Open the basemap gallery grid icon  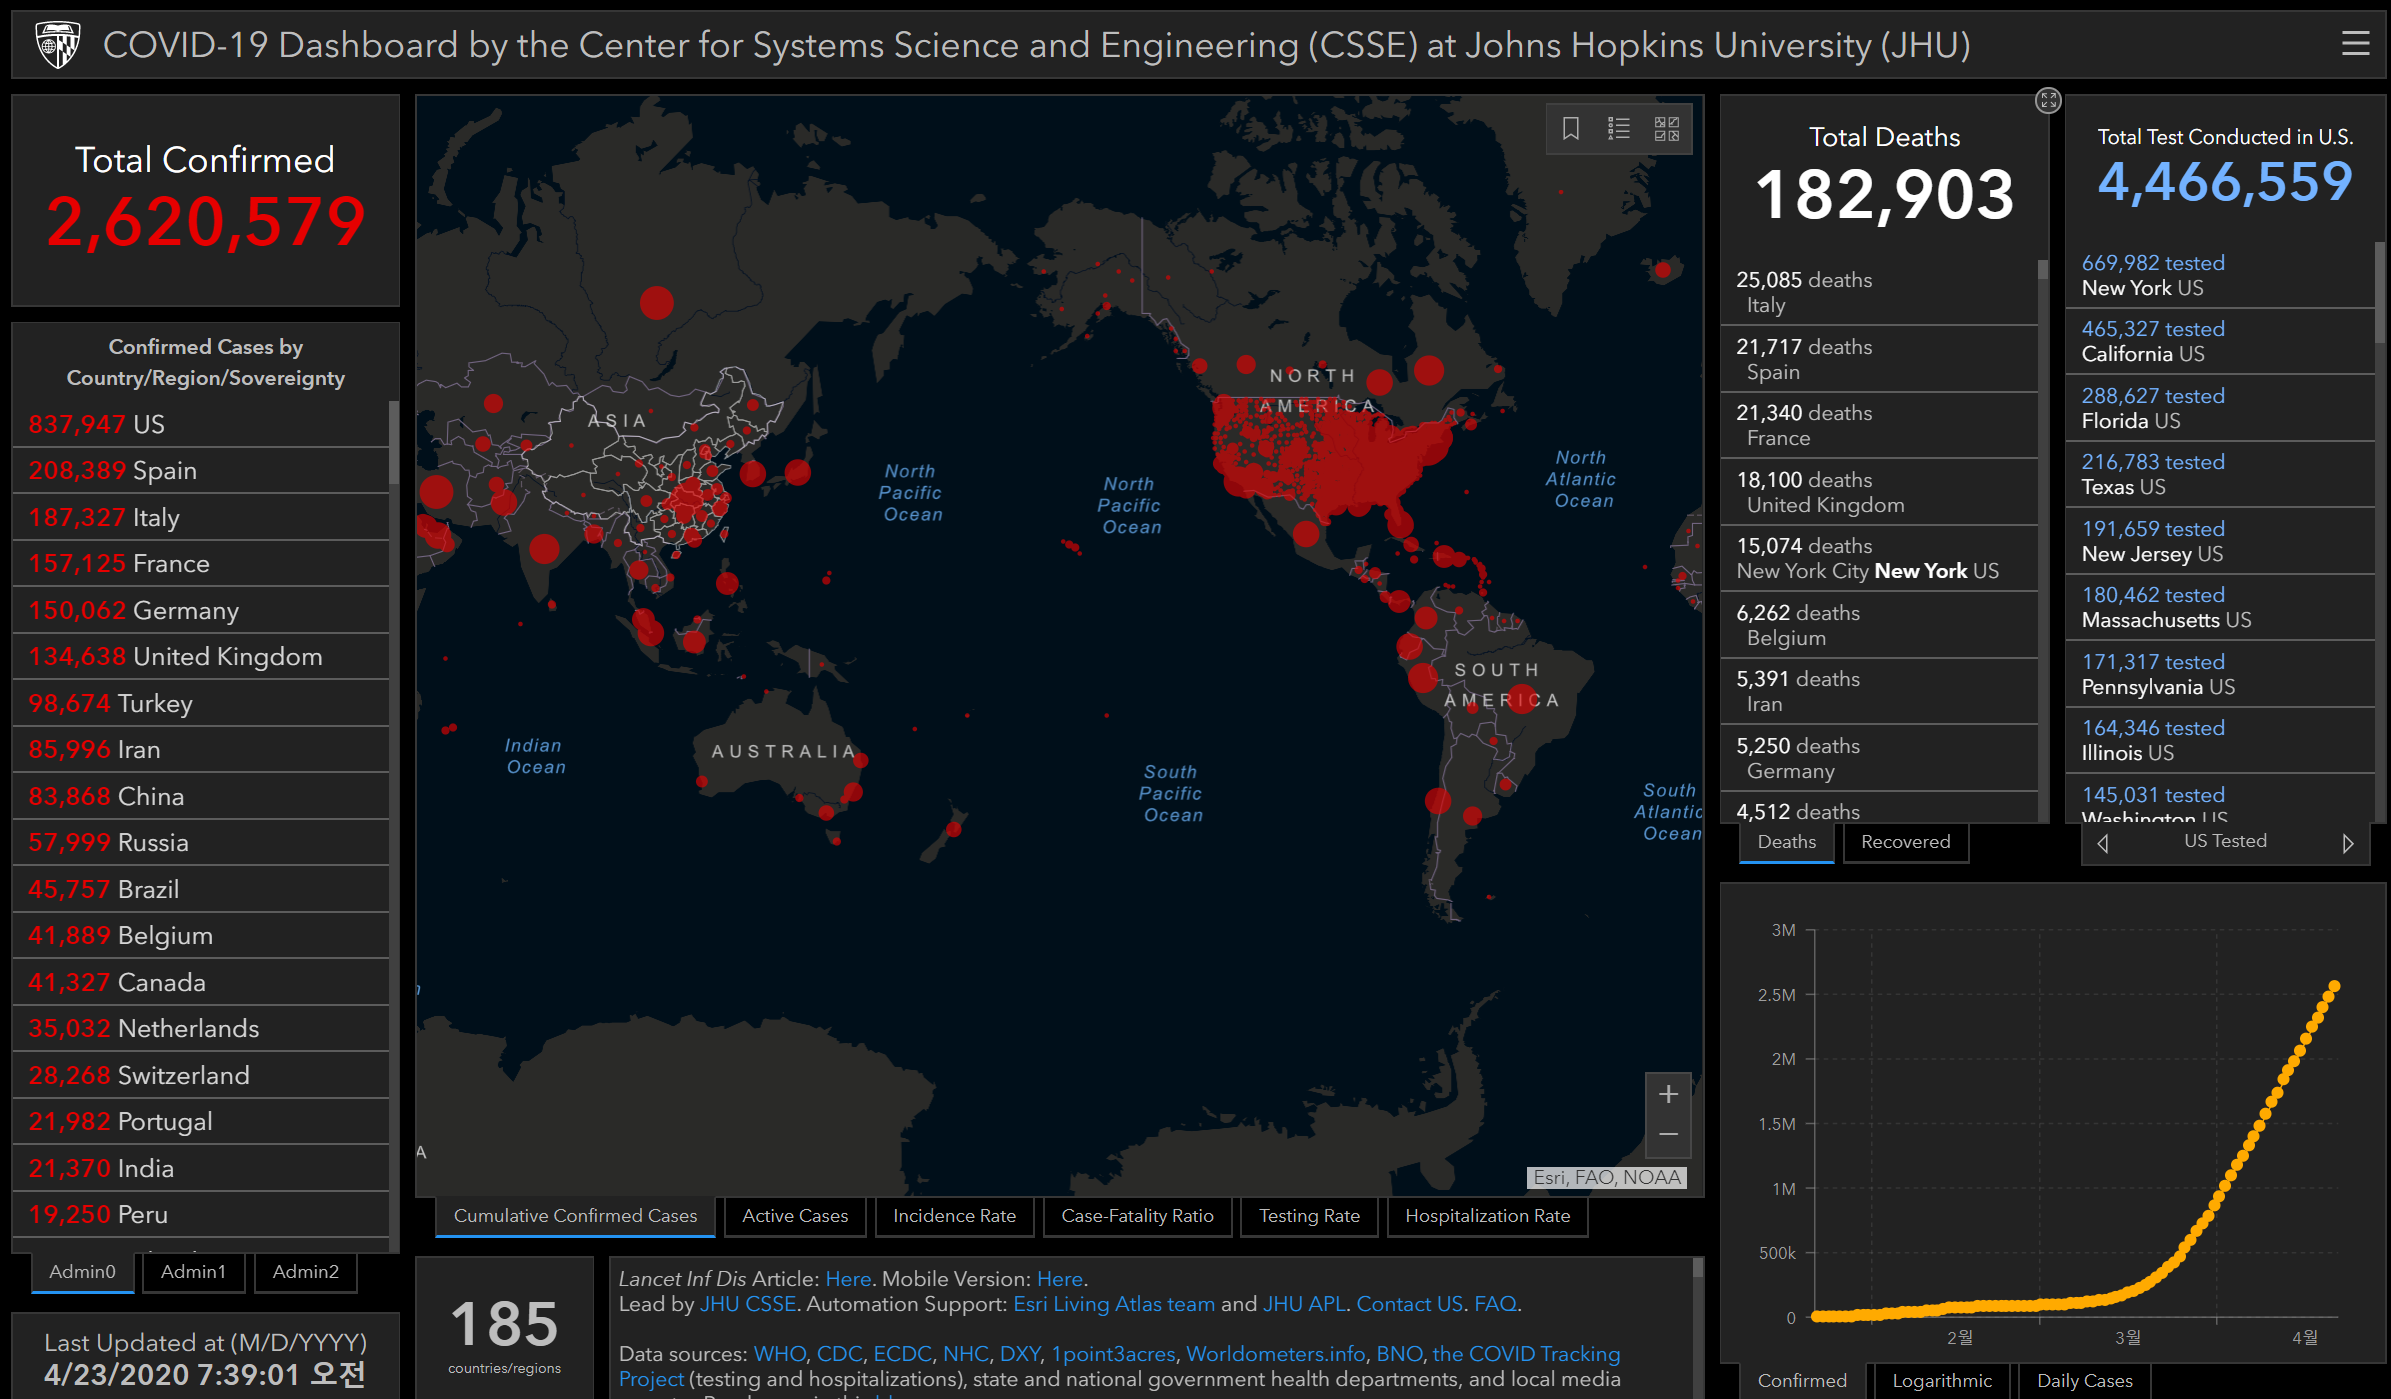(1666, 128)
